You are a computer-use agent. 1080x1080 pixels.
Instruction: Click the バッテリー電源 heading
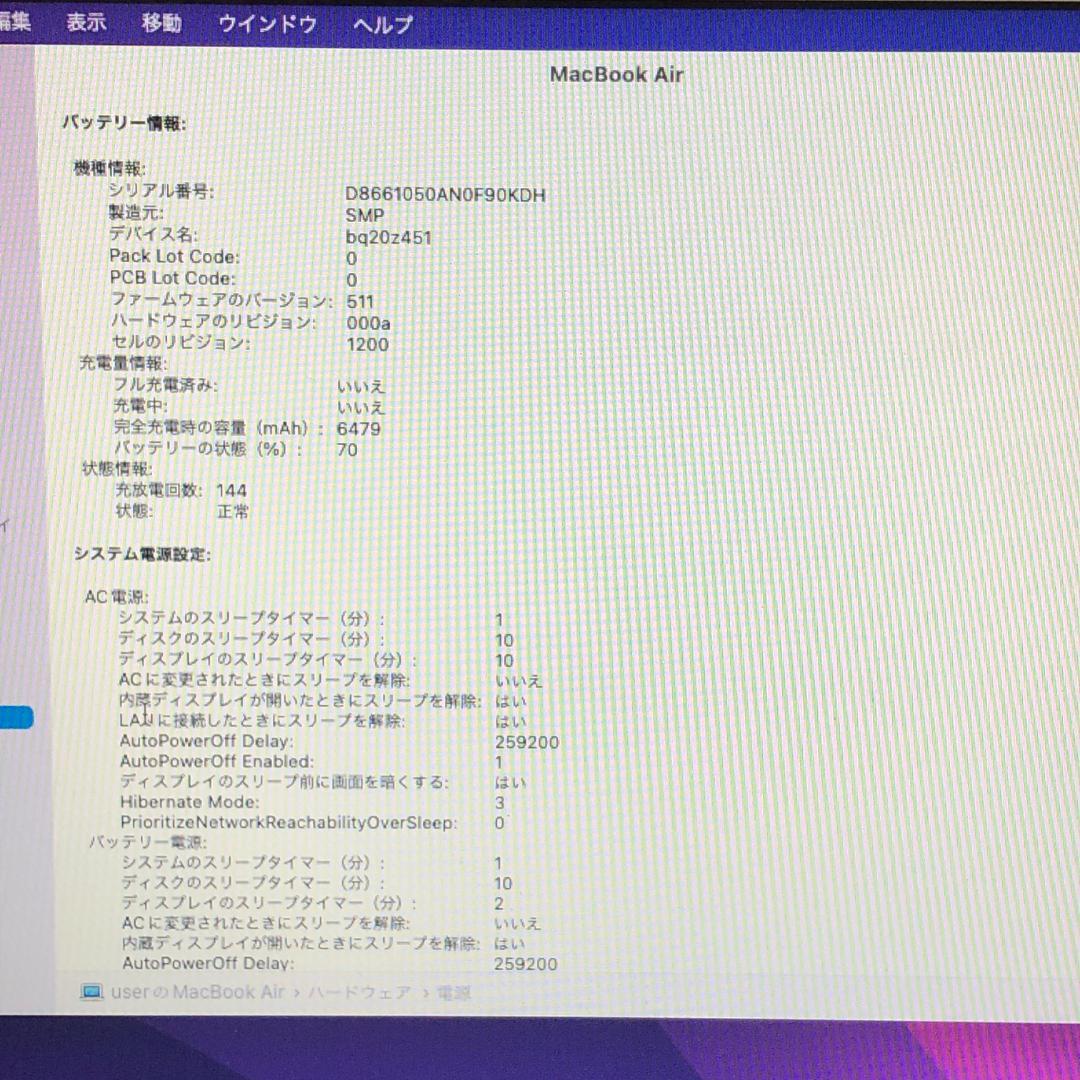pos(148,842)
